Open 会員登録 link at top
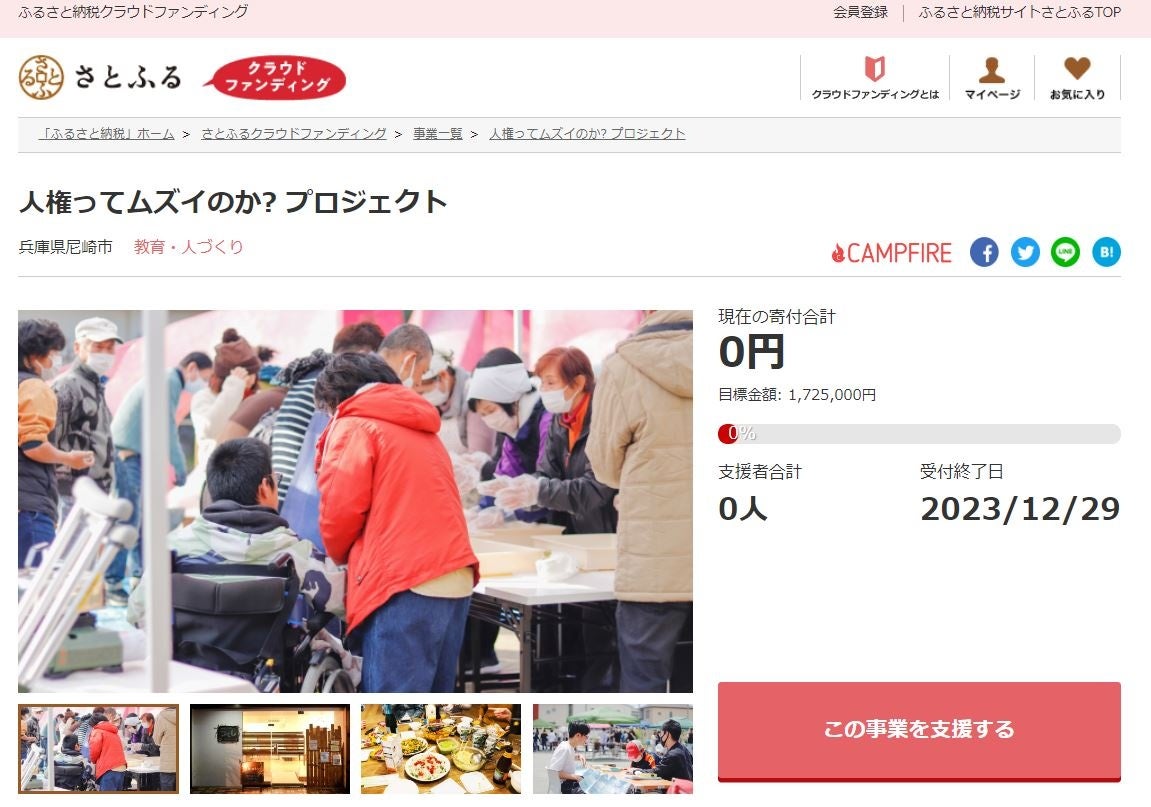 pos(860,12)
